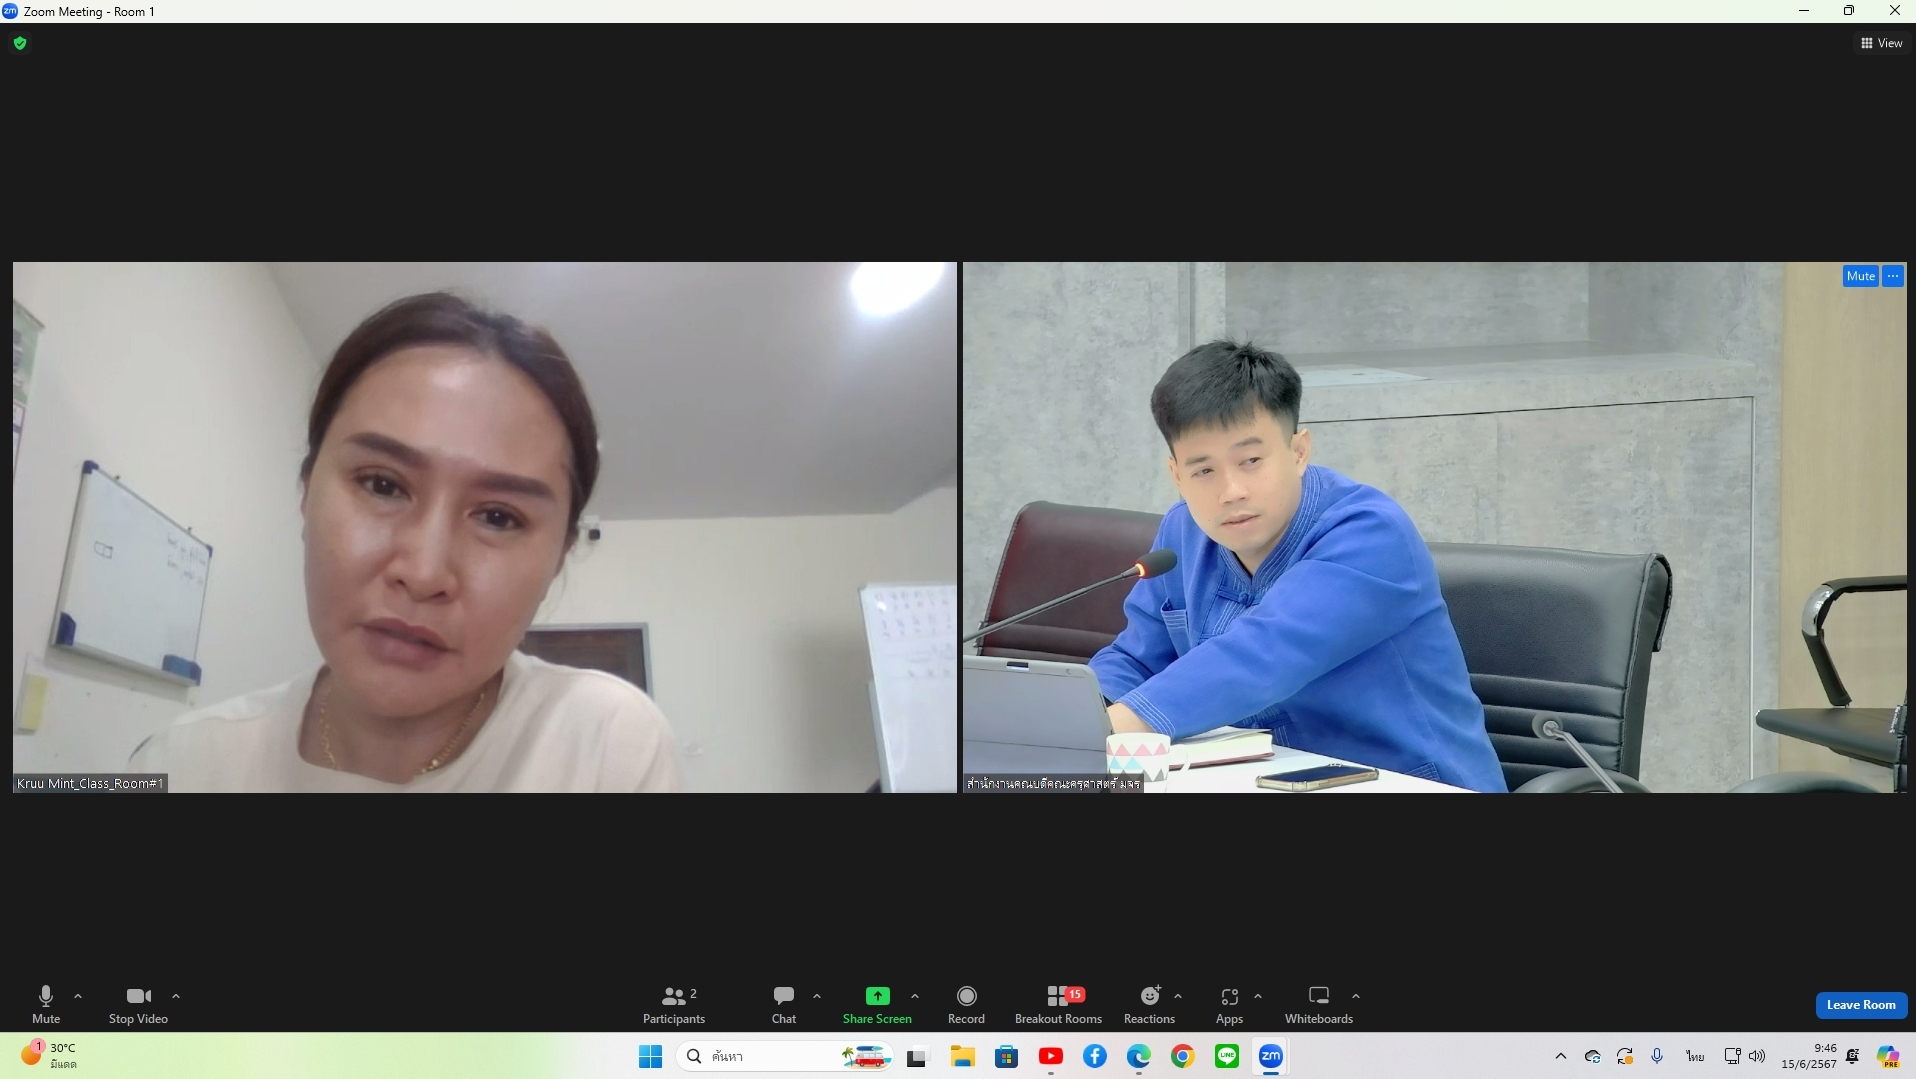Mute the participant in right video tile
1916x1079 pixels.
1860,276
